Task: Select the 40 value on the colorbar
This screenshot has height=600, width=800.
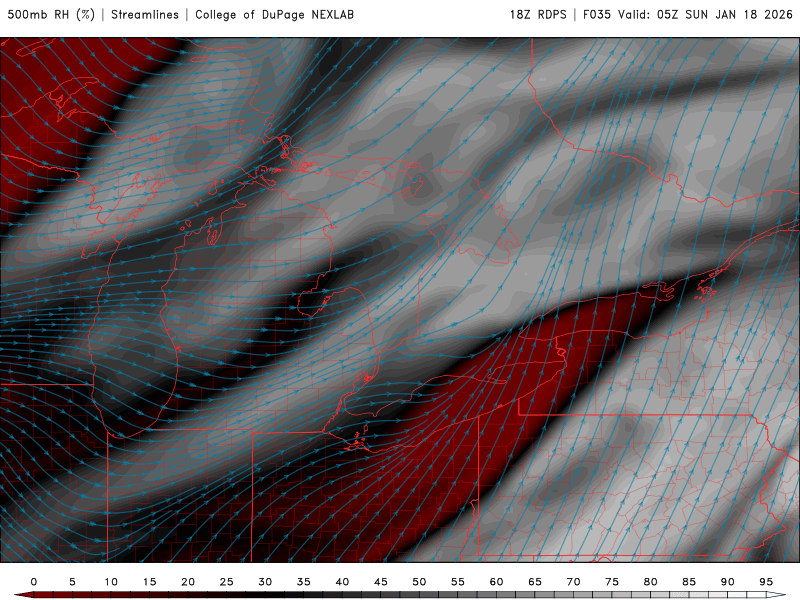Action: click(x=342, y=582)
